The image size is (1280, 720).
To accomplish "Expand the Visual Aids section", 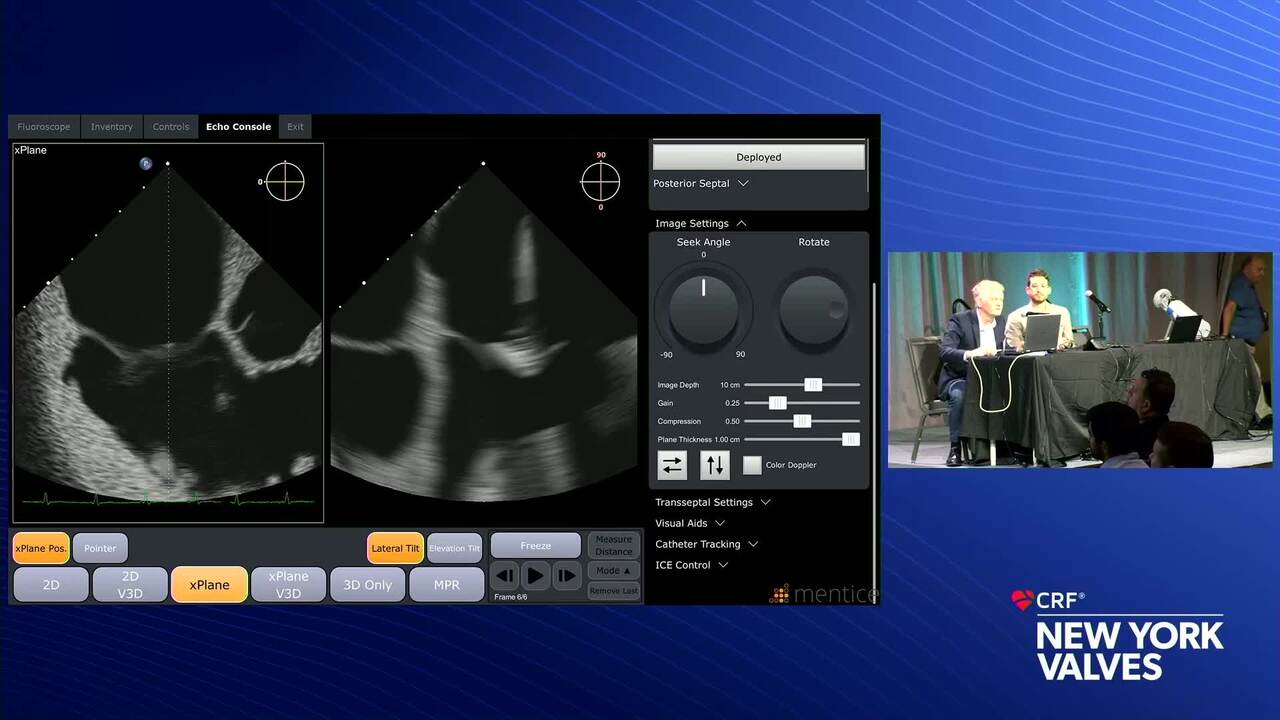I will coord(689,523).
